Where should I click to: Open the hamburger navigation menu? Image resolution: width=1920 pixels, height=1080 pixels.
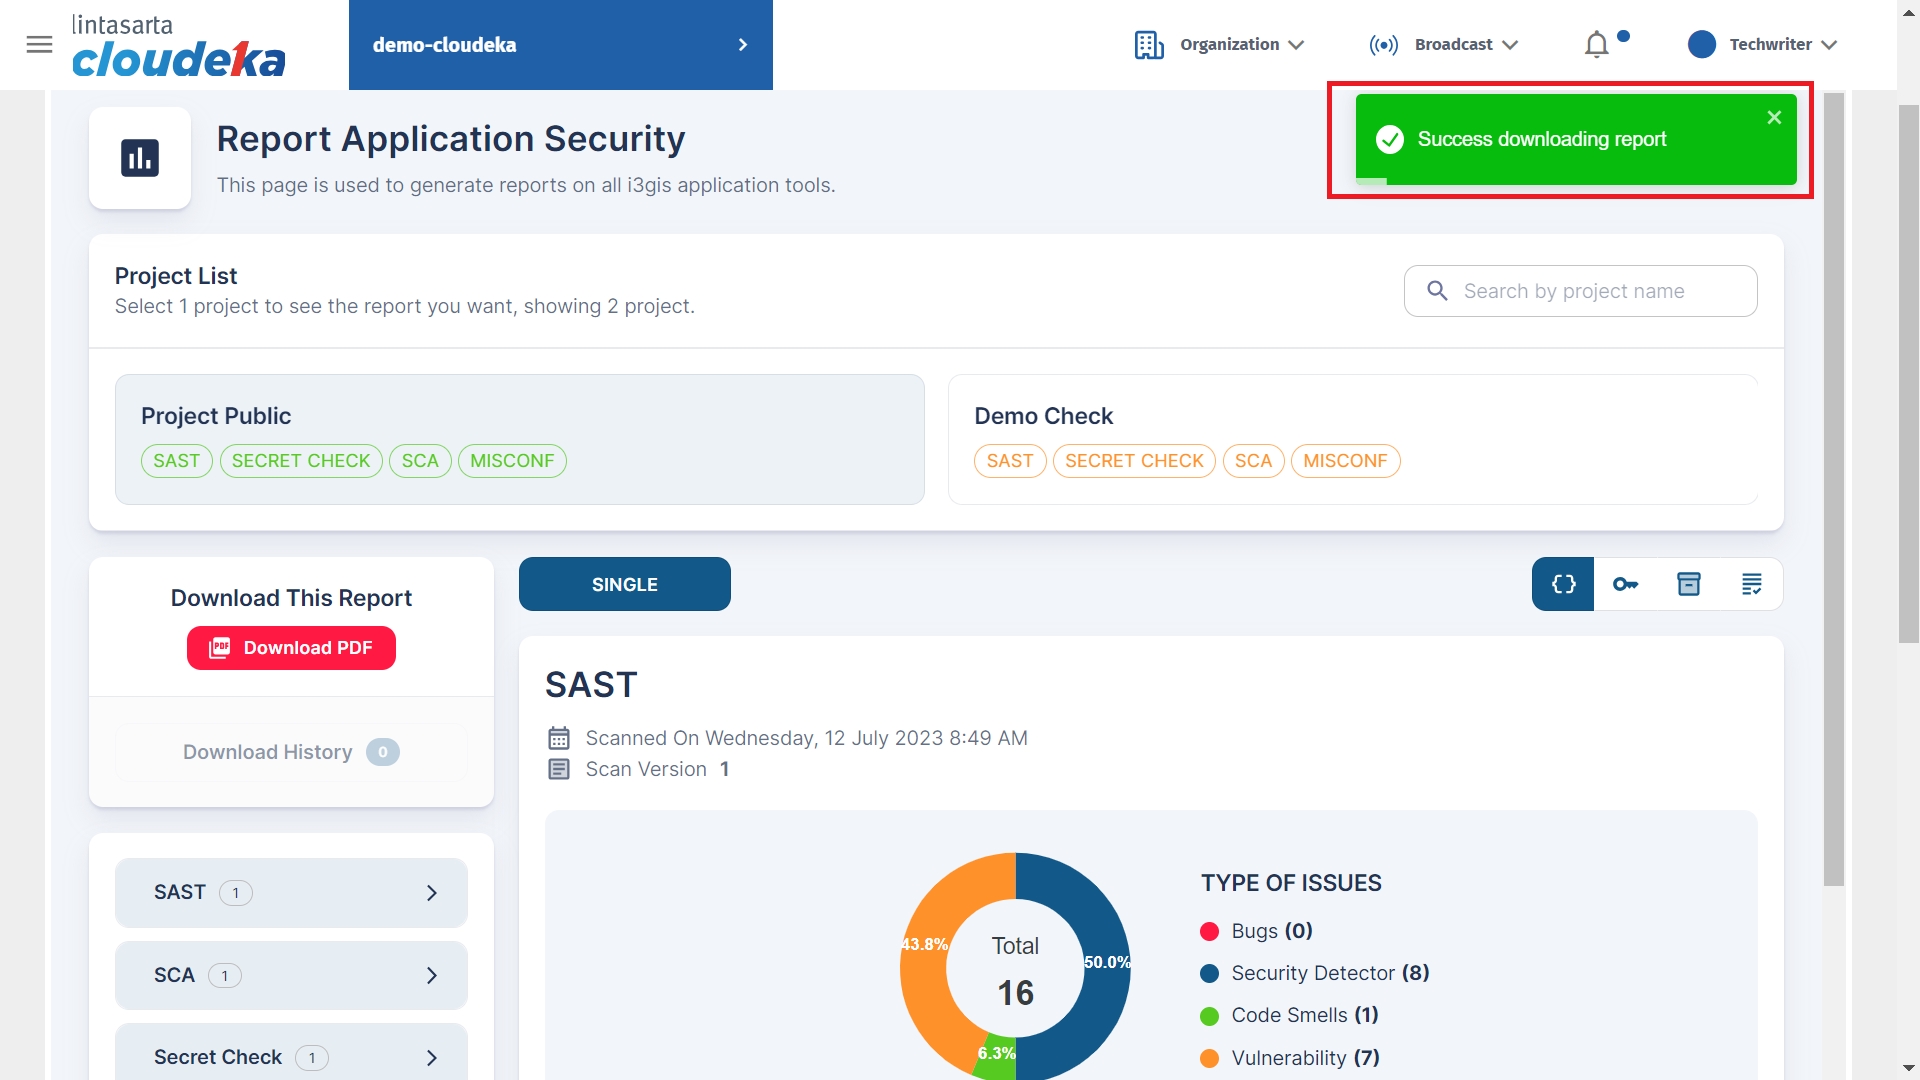(39, 44)
